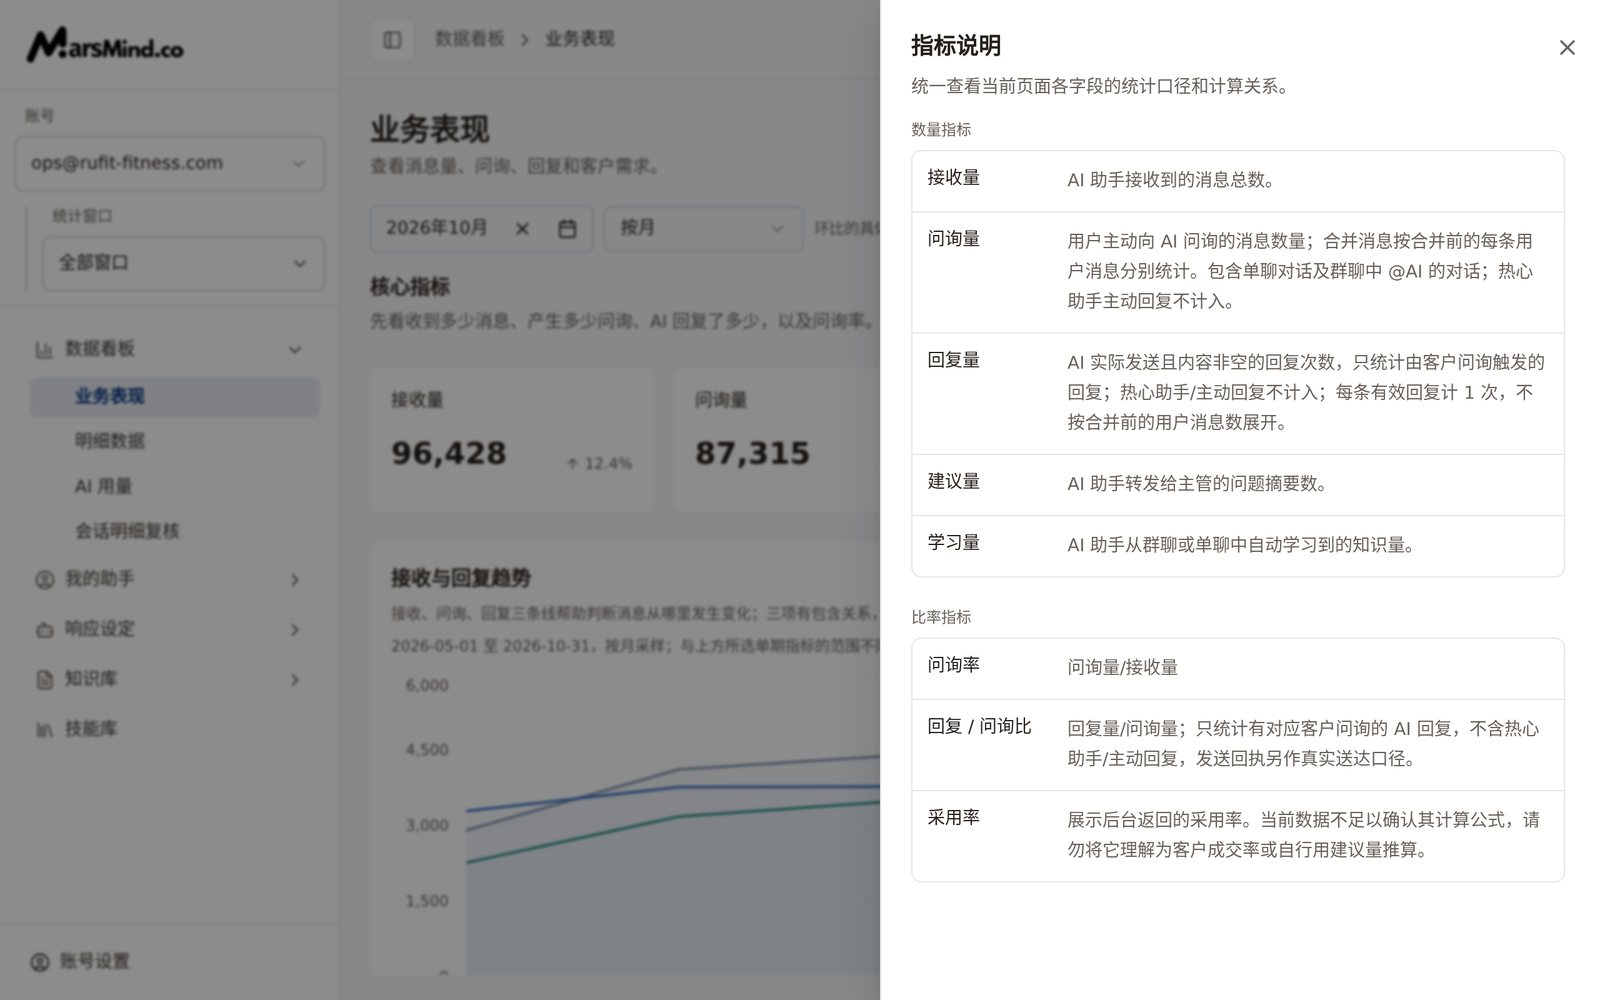The image size is (1600, 1000).
Task: Click the 数据看板 chart icon
Action: tap(44, 350)
